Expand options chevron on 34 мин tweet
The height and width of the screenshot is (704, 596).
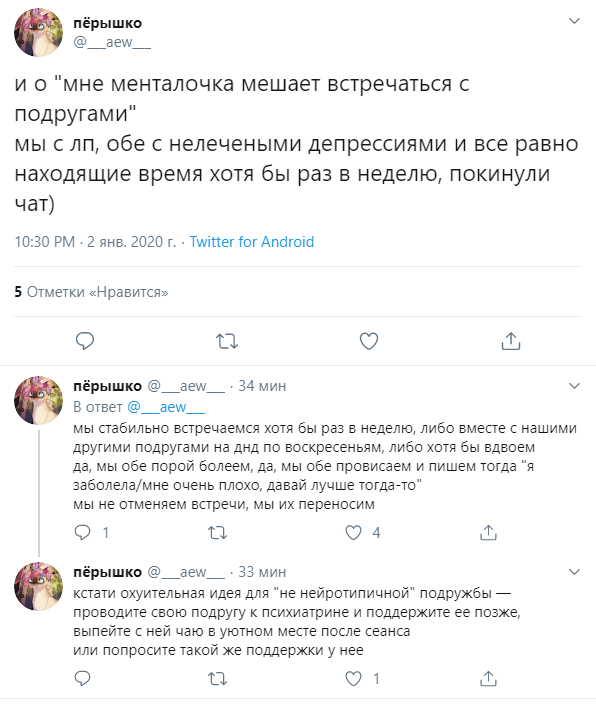574,386
